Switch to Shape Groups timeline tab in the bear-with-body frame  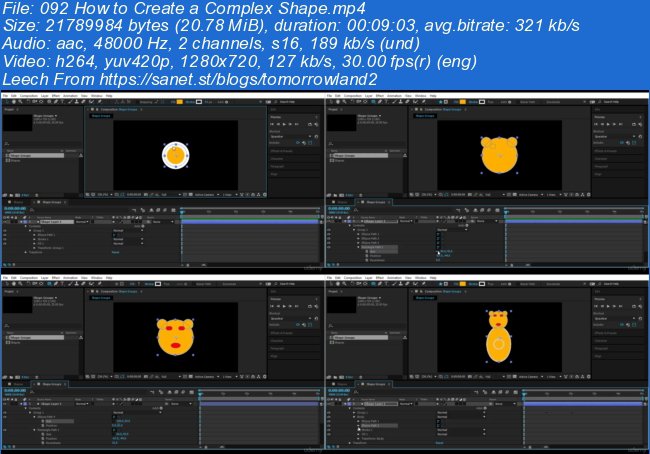376,384
